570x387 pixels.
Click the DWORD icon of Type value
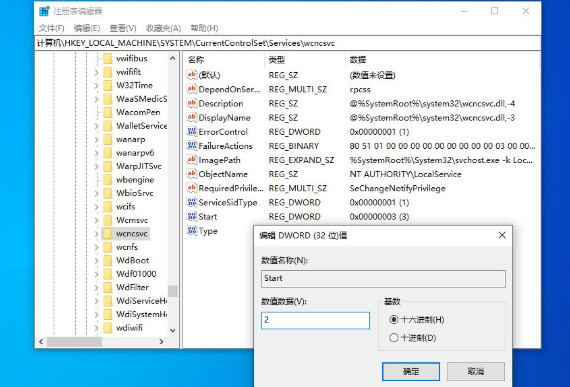pyautogui.click(x=192, y=231)
